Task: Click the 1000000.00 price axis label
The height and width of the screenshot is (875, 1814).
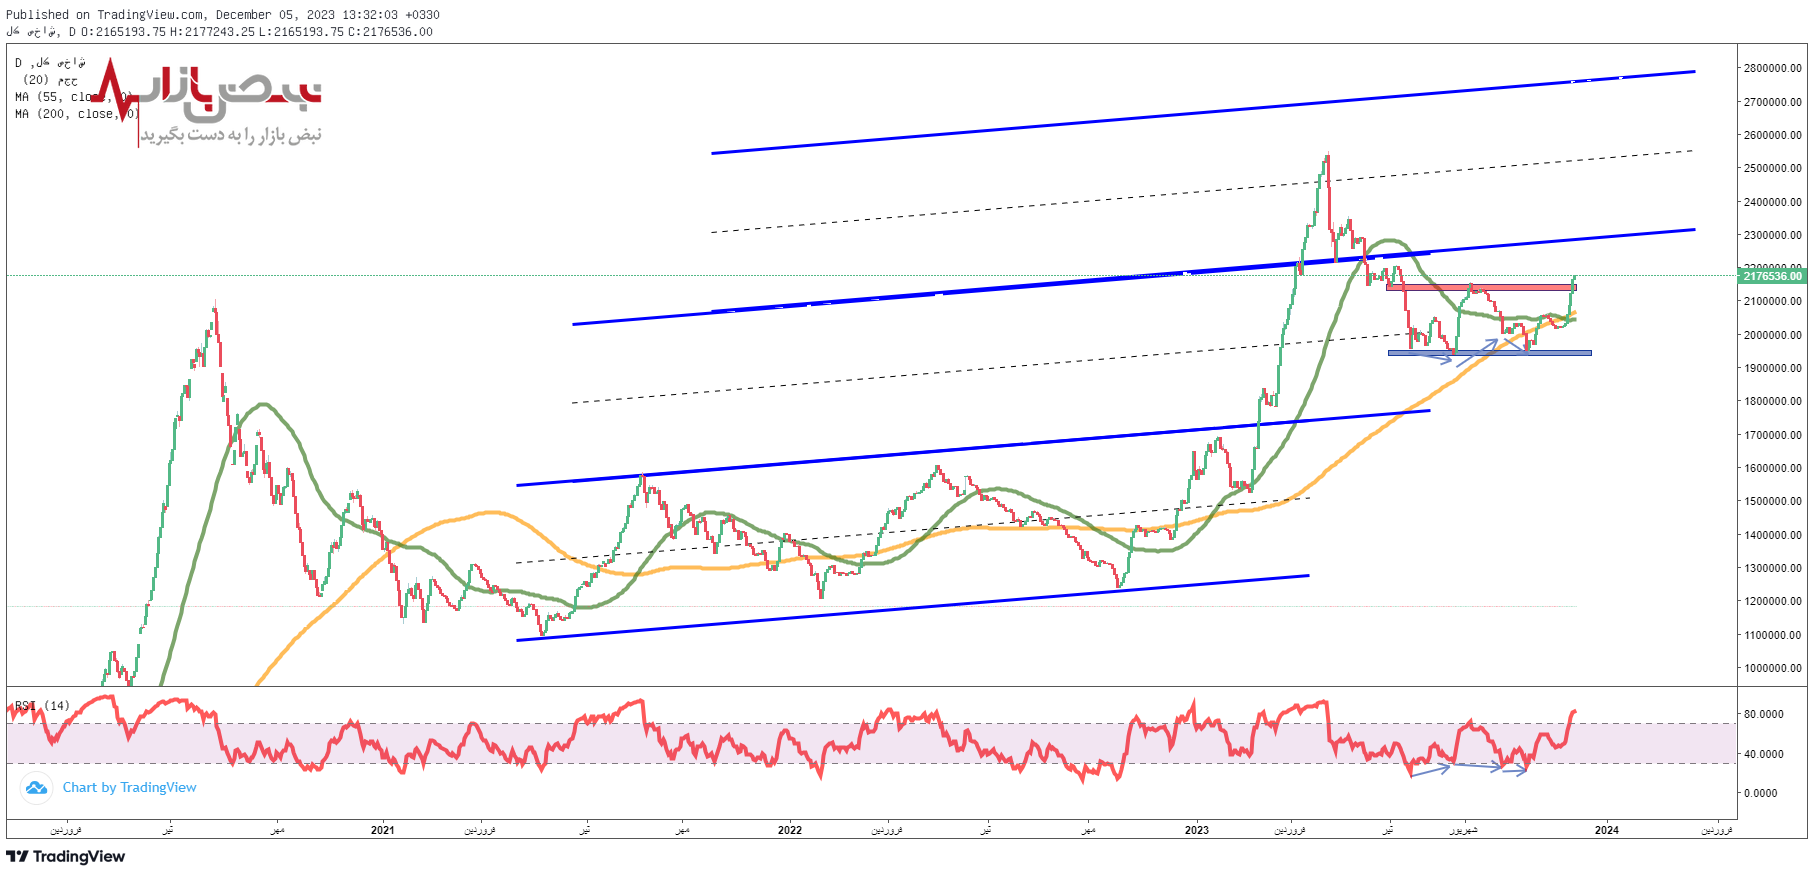Action: (x=1773, y=668)
